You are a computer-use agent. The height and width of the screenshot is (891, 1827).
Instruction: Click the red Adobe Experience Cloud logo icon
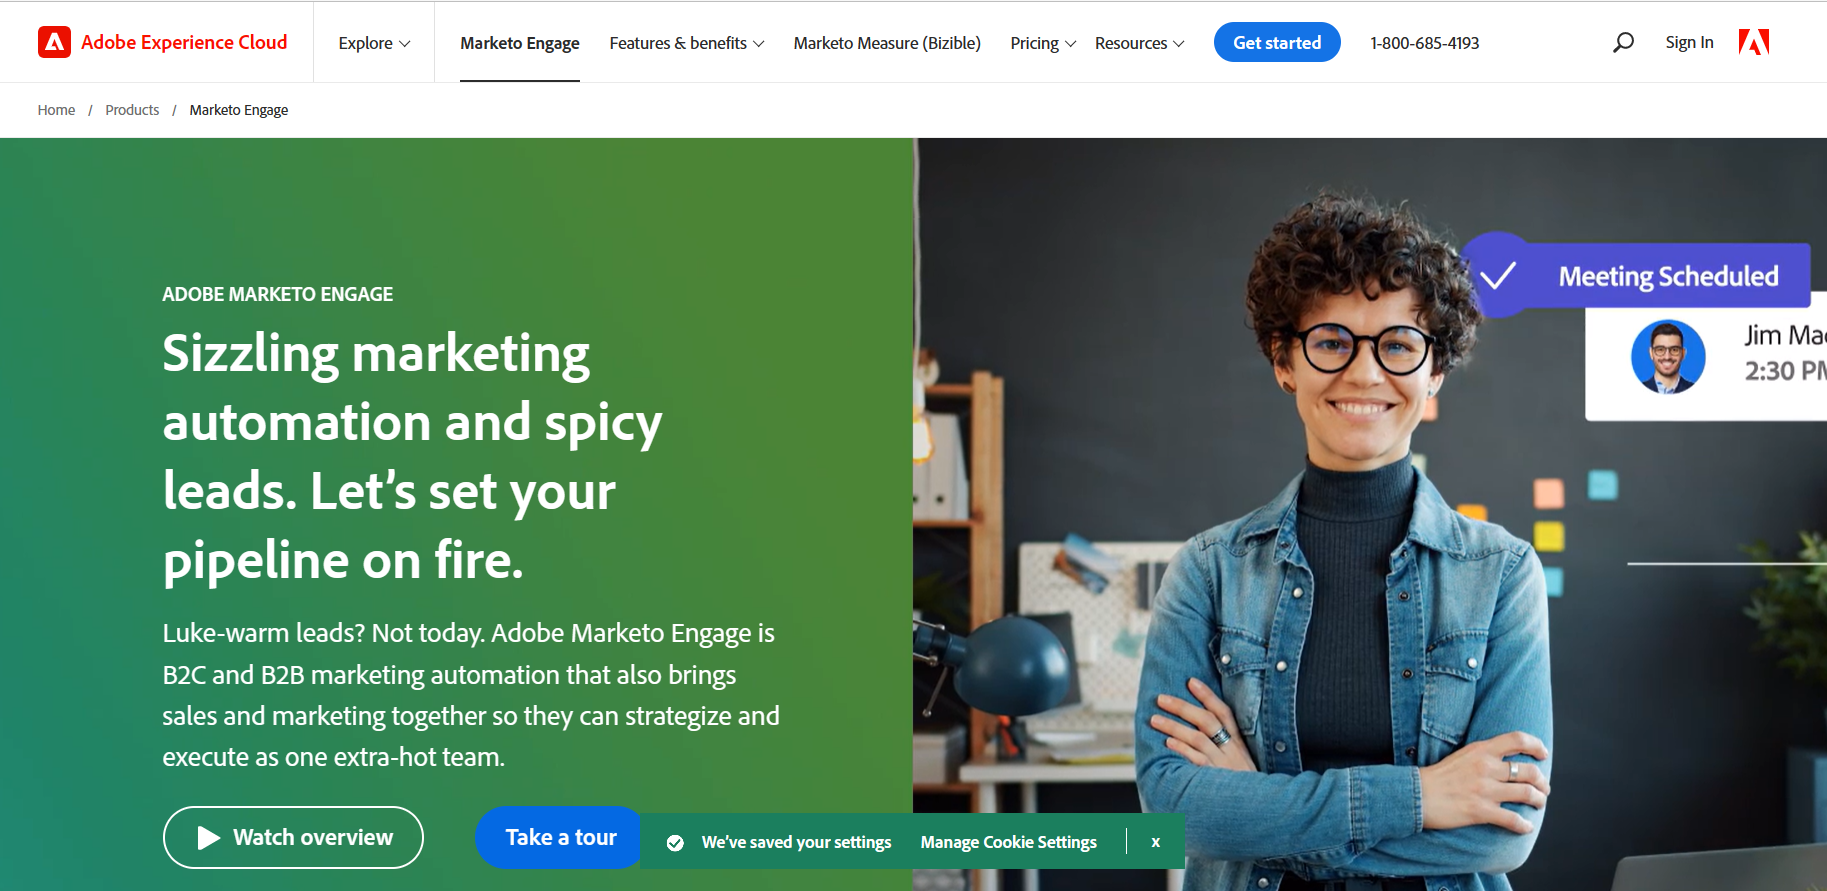[54, 42]
